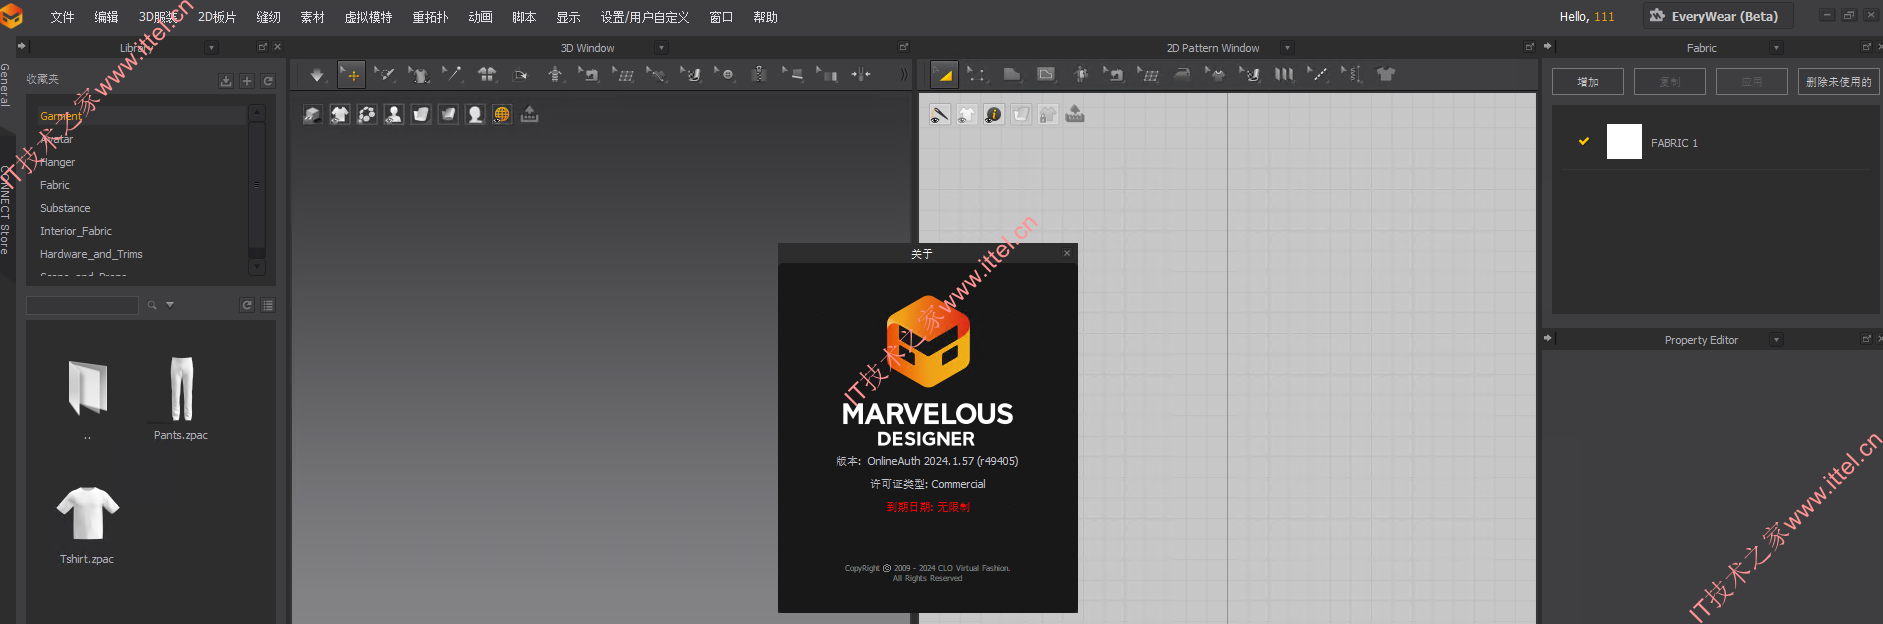Collapse the Library panel with the arrow icon
1883x624 pixels.
[x=22, y=46]
